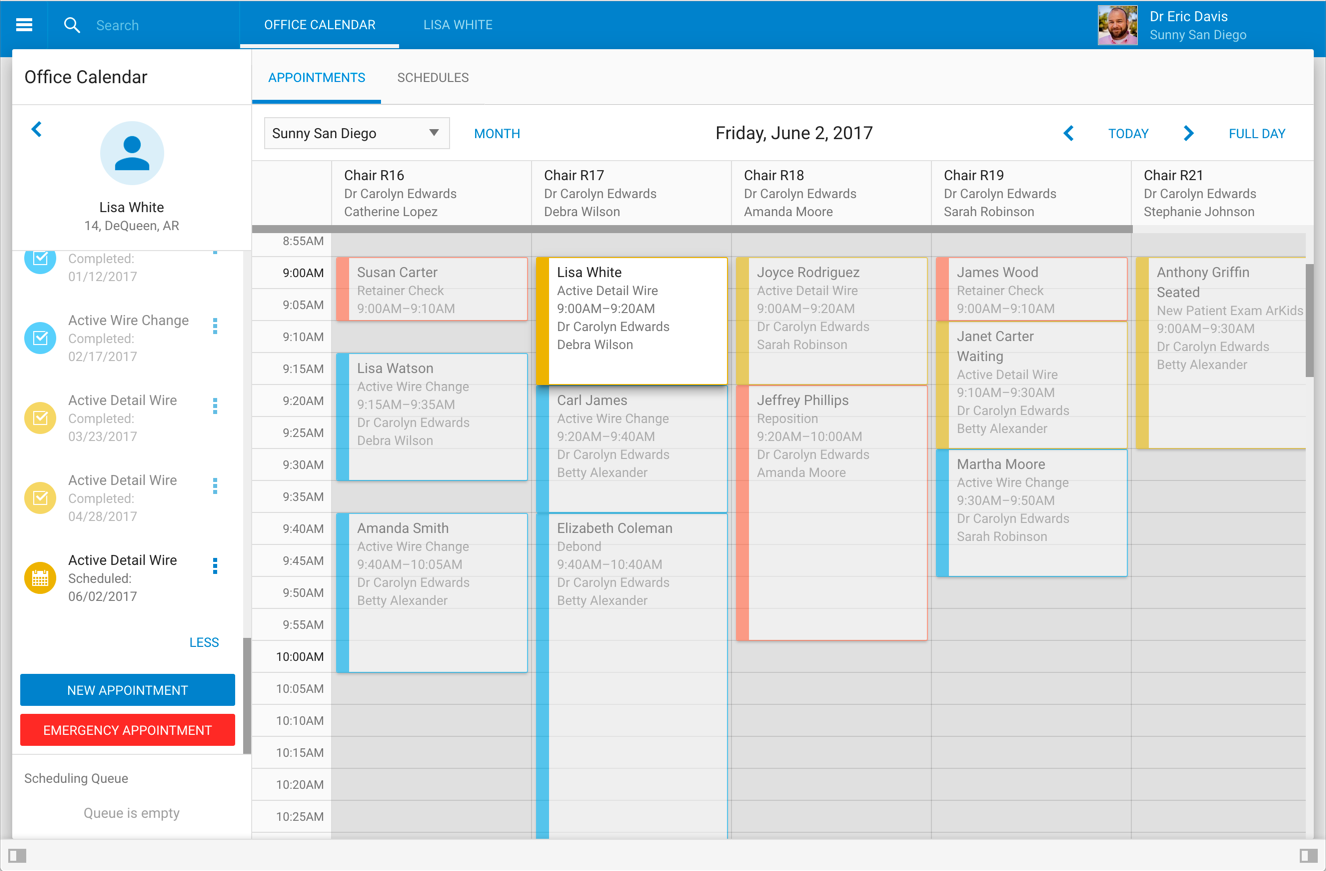Click the New Appointment button
This screenshot has height=871, width=1326.
tap(127, 690)
